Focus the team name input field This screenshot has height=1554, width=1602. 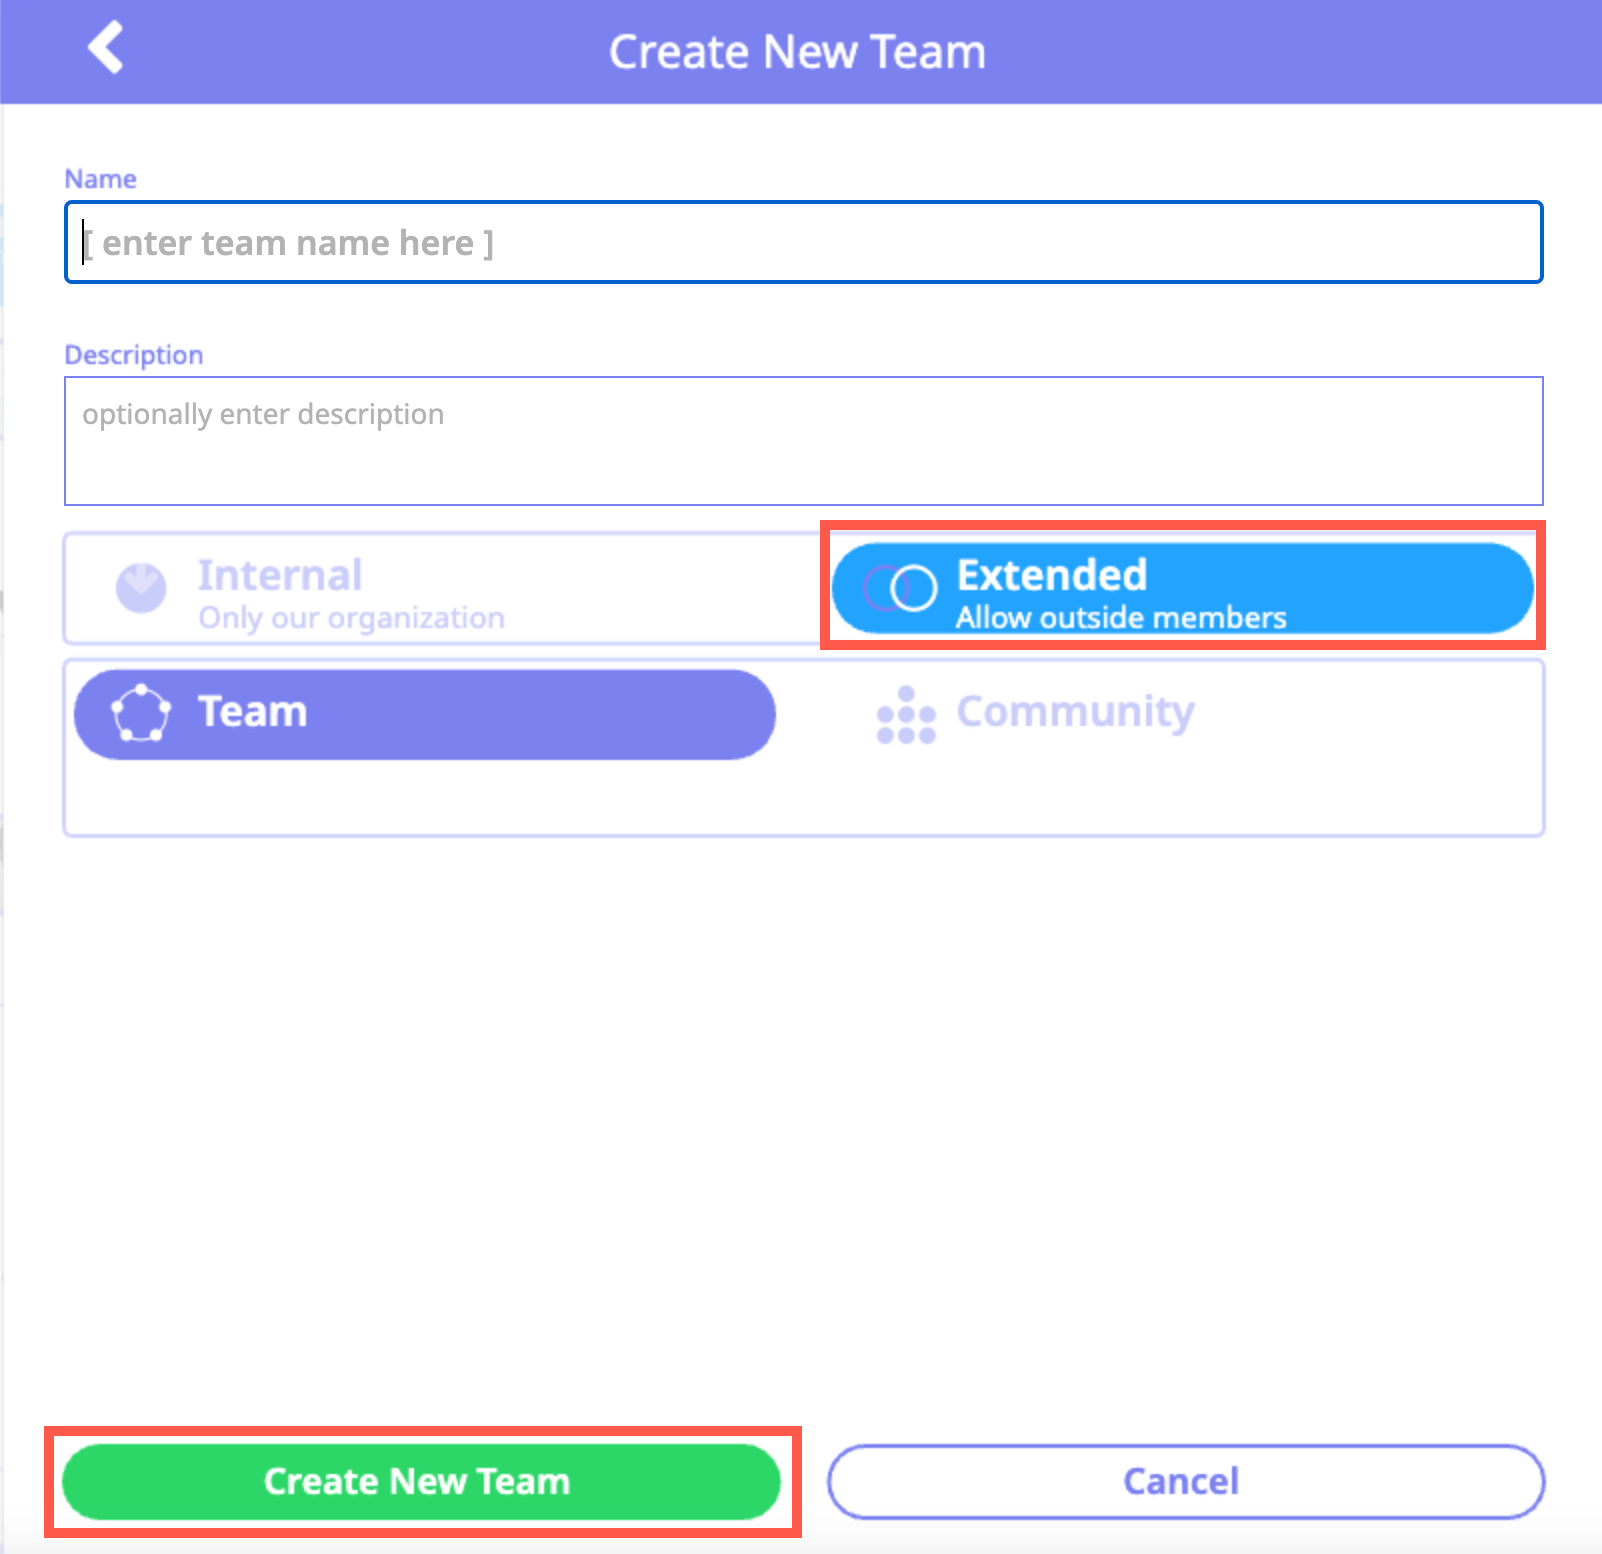[x=803, y=243]
